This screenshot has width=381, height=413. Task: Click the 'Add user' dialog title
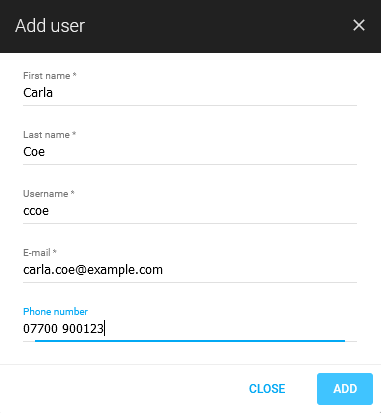pyautogui.click(x=50, y=26)
